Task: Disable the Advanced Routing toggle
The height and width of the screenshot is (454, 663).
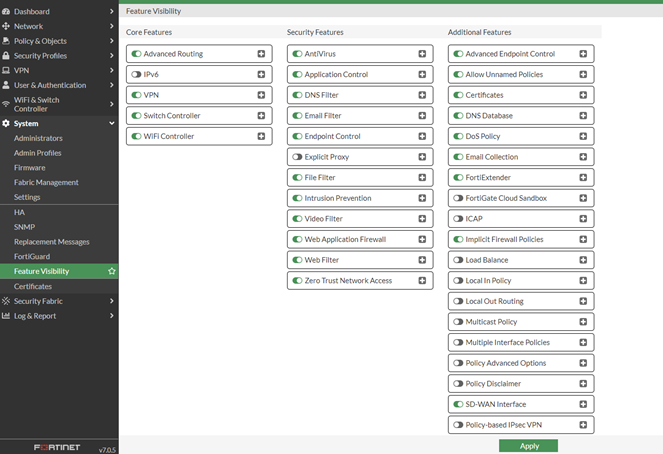Action: 136,54
